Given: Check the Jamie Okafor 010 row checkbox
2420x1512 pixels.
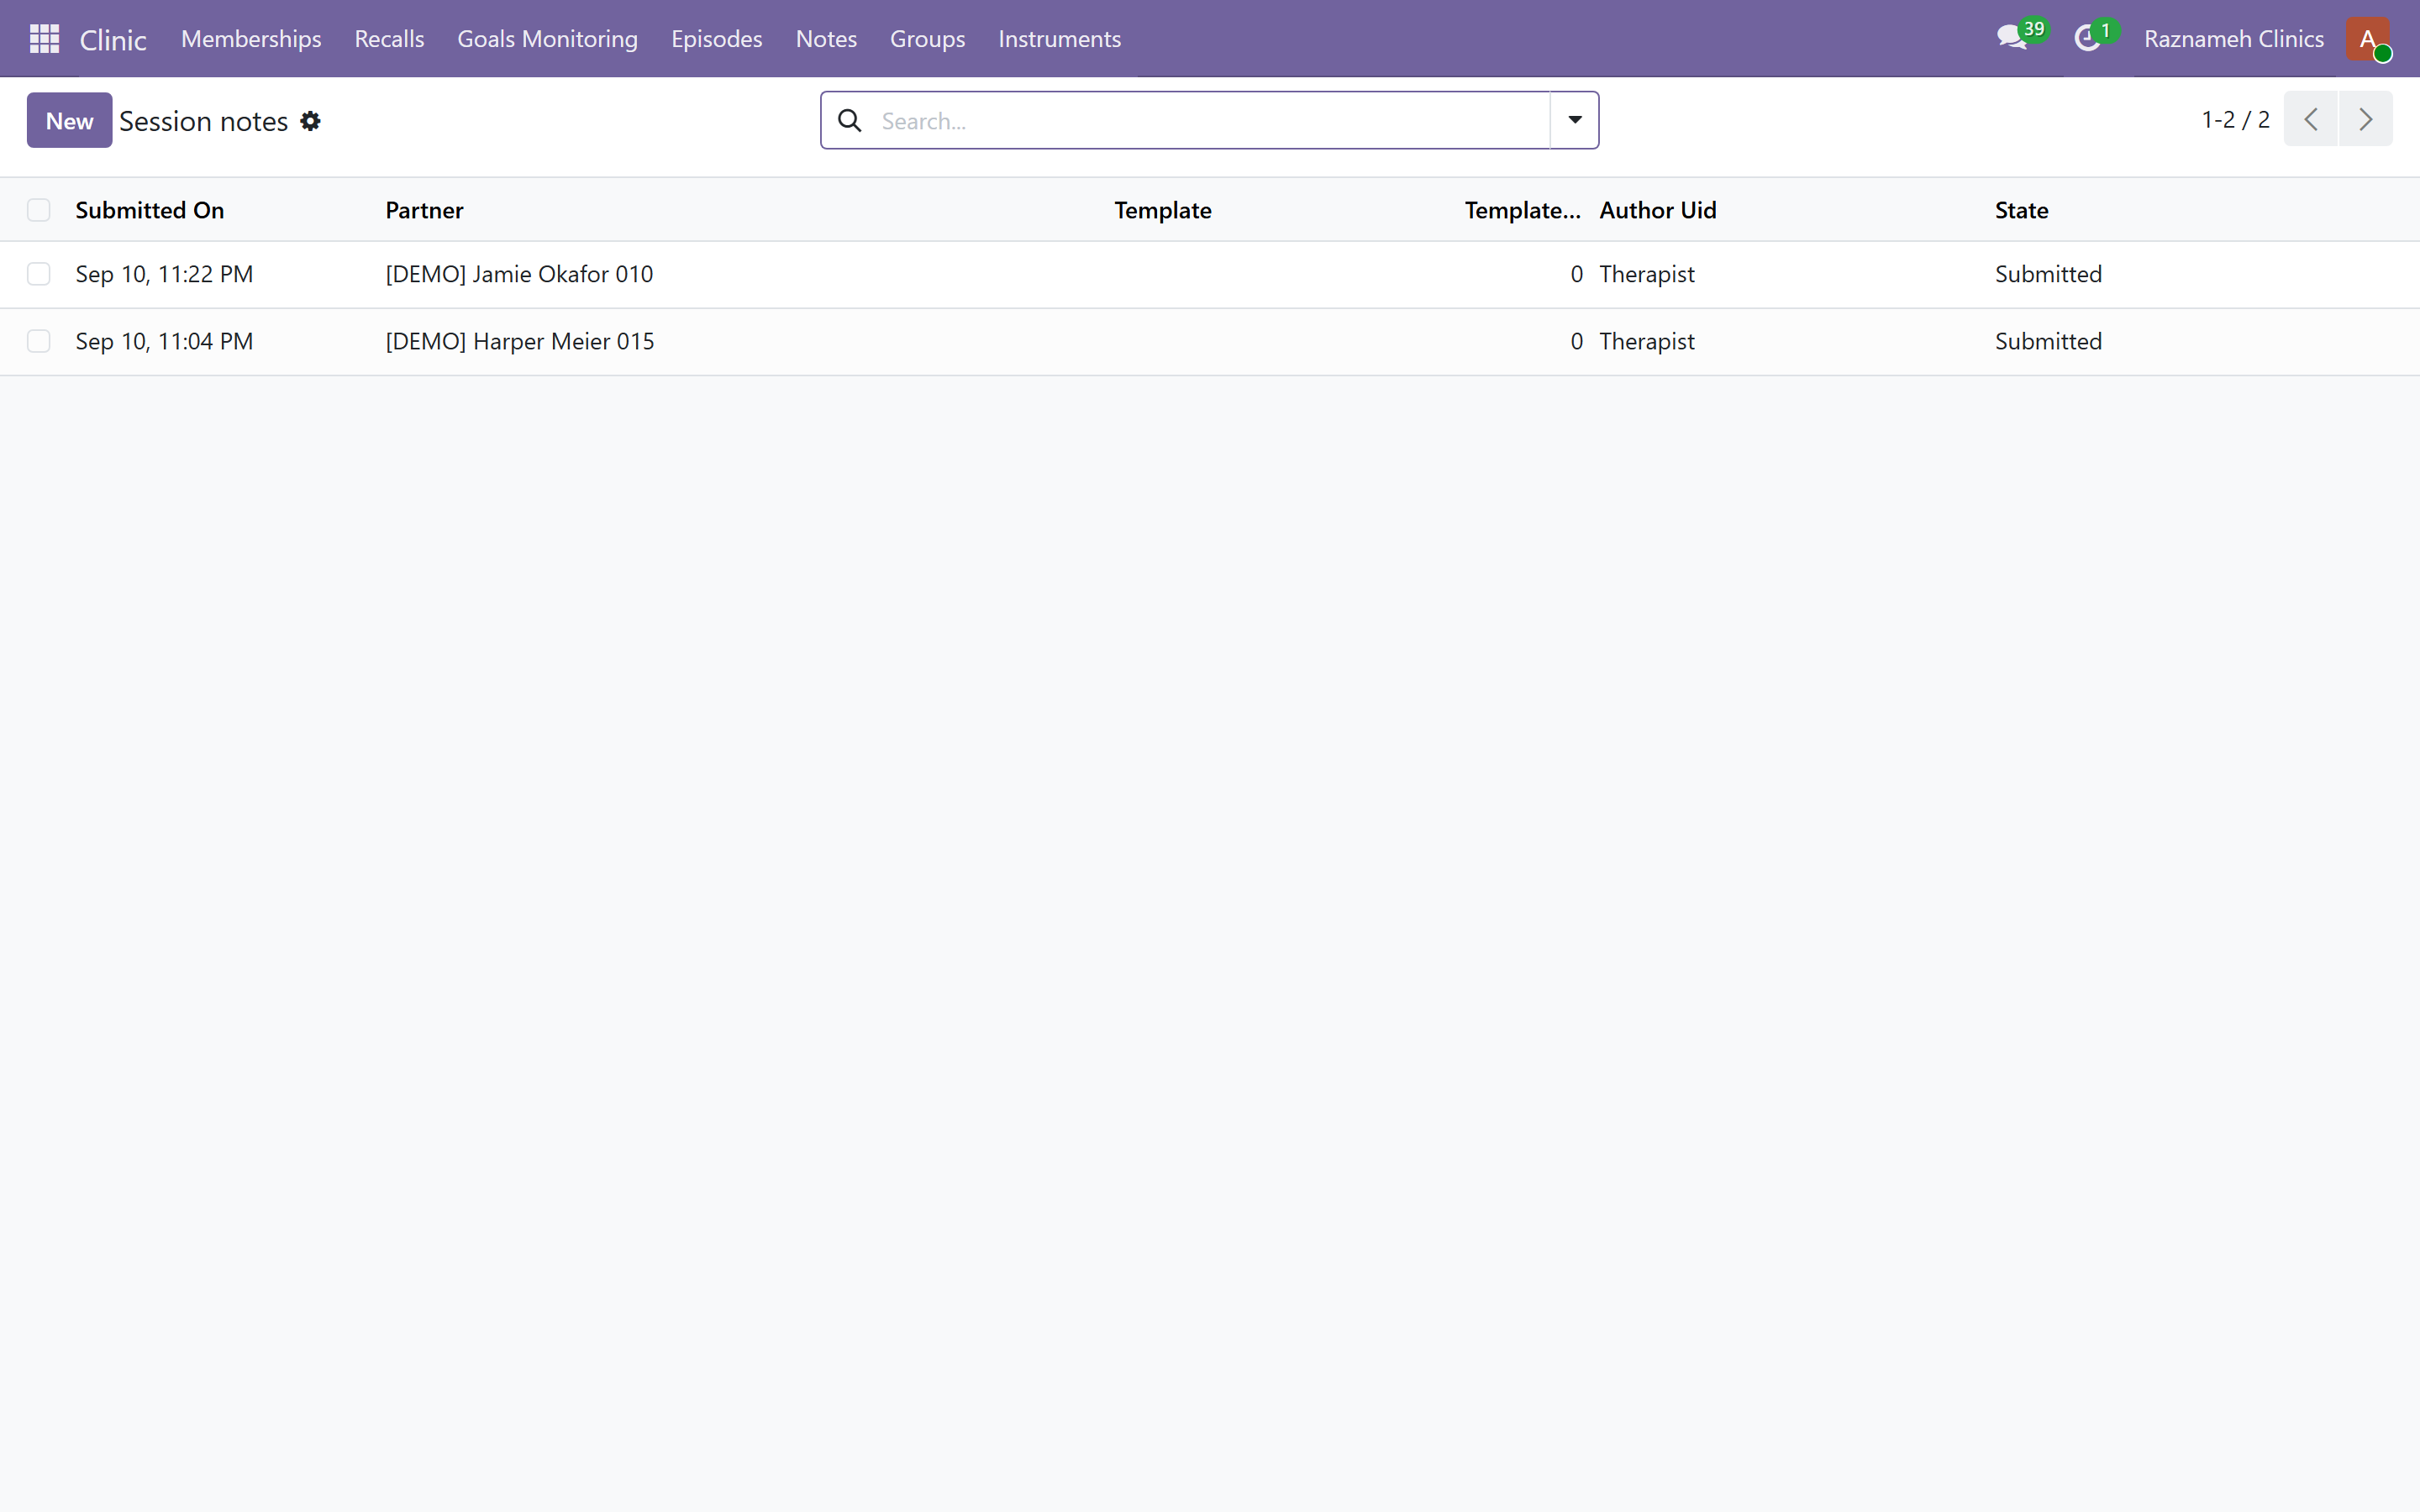Looking at the screenshot, I should 39,274.
